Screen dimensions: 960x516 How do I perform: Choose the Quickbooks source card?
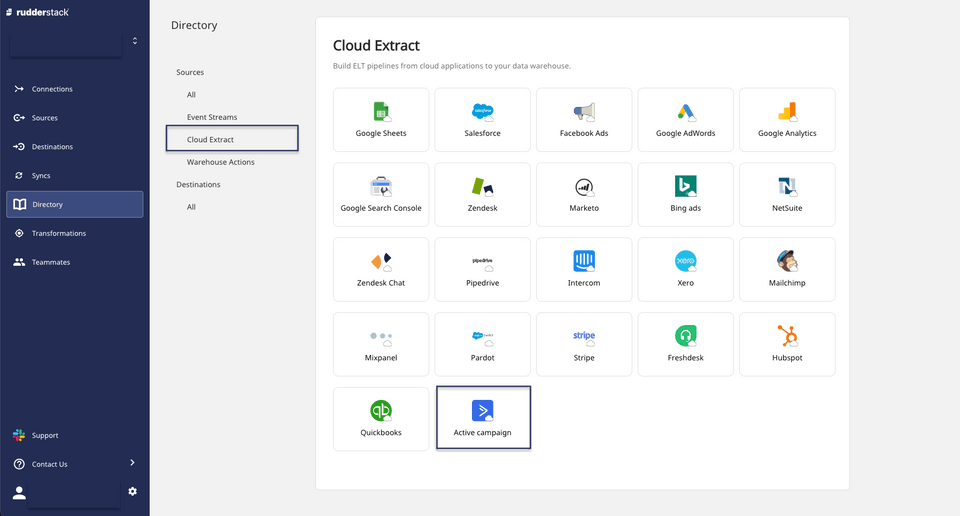pyautogui.click(x=381, y=418)
